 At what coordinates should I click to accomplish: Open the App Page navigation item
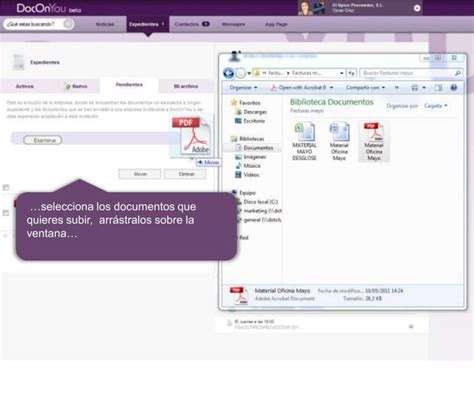tap(276, 24)
